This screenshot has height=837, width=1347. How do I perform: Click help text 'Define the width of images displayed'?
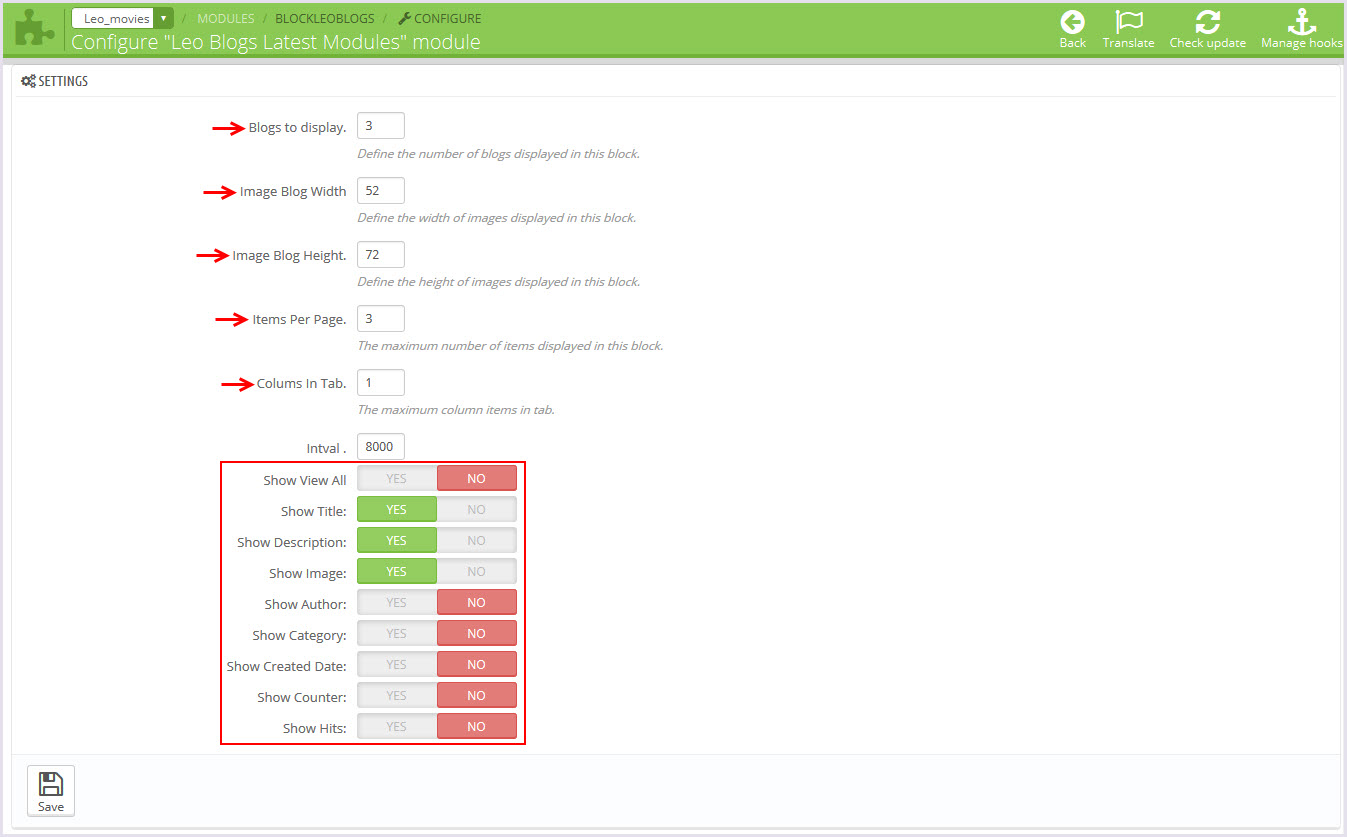click(x=496, y=218)
